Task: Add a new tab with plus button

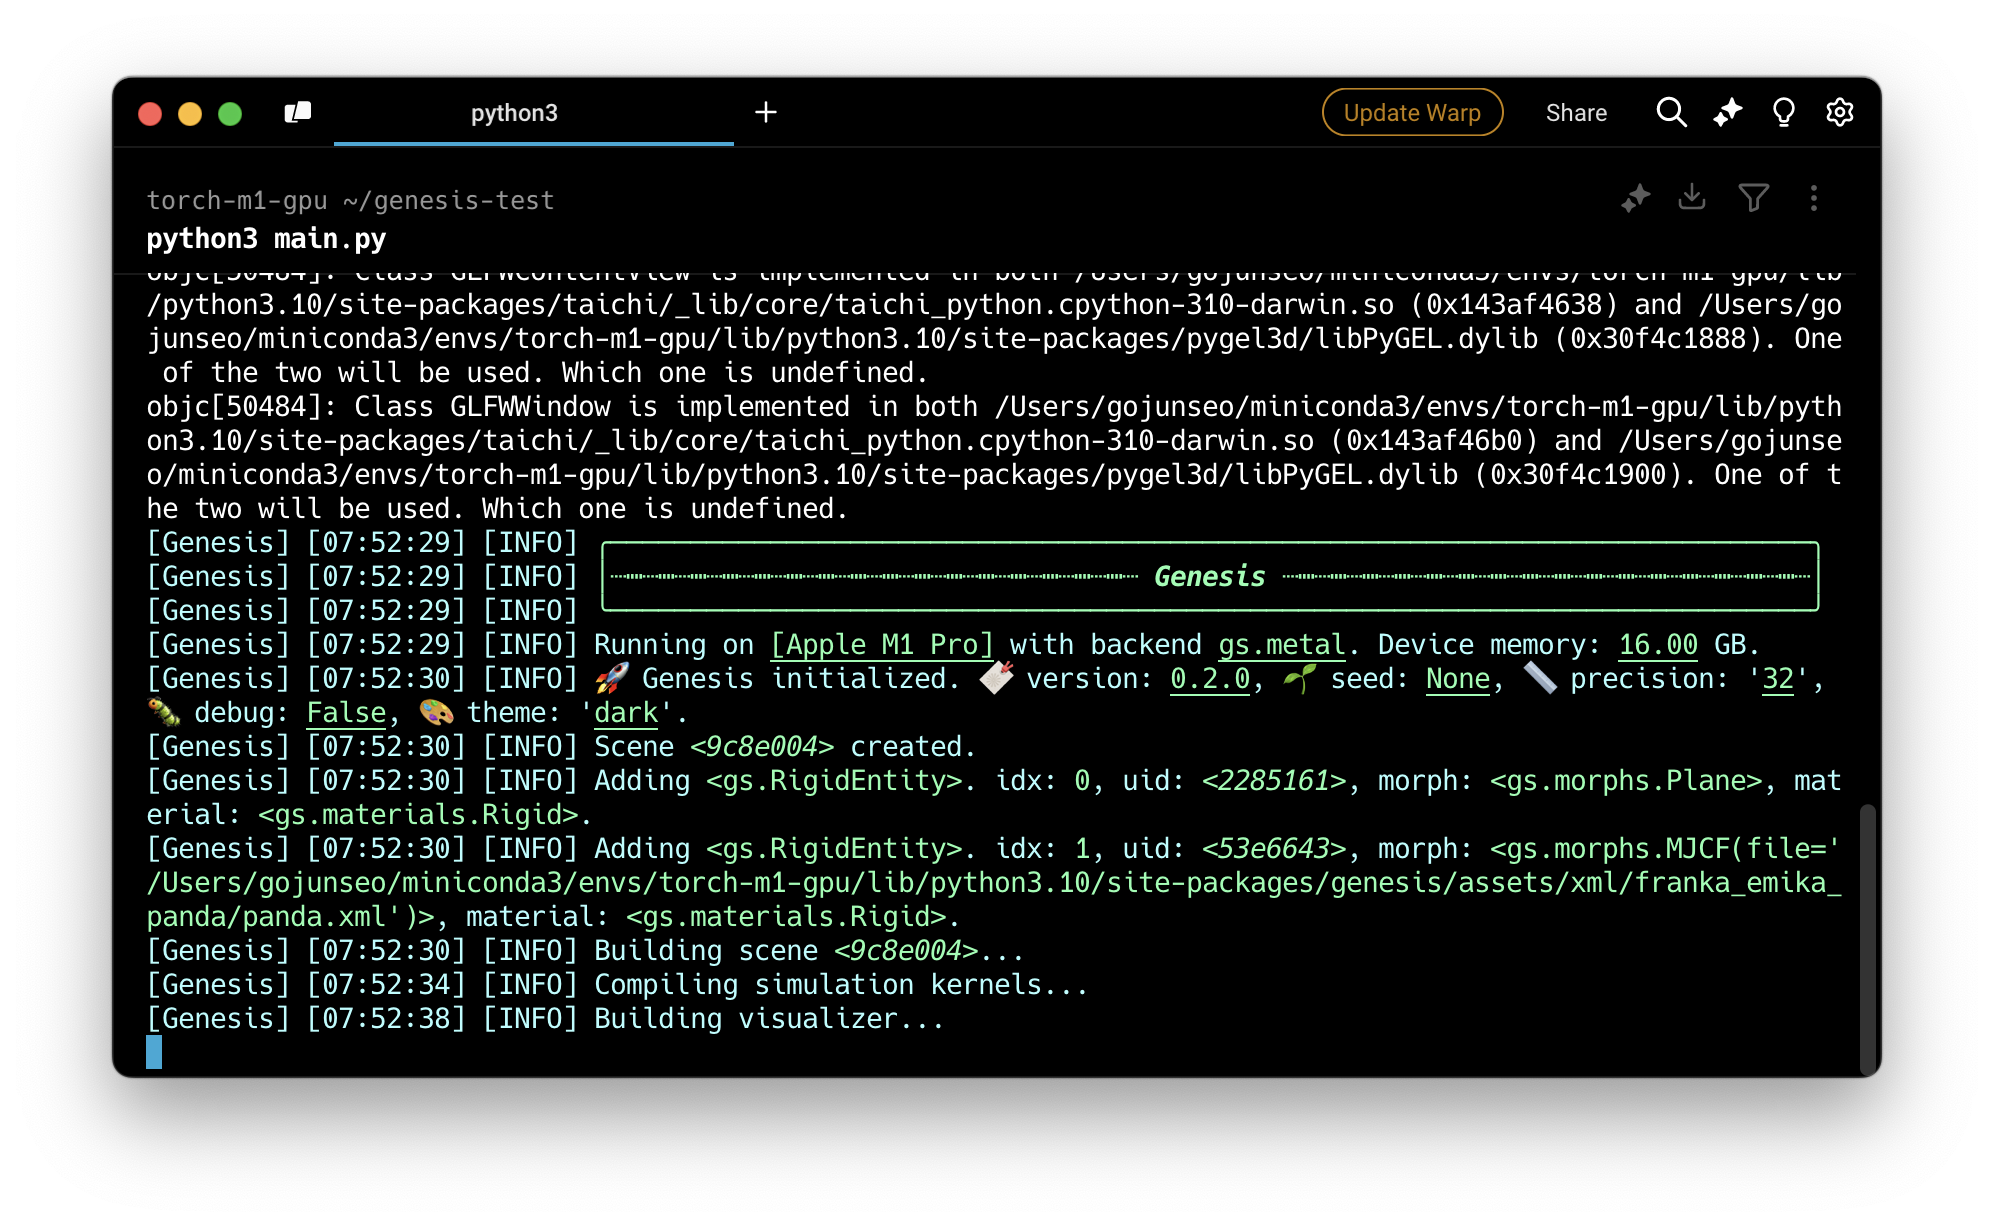Action: (x=766, y=113)
